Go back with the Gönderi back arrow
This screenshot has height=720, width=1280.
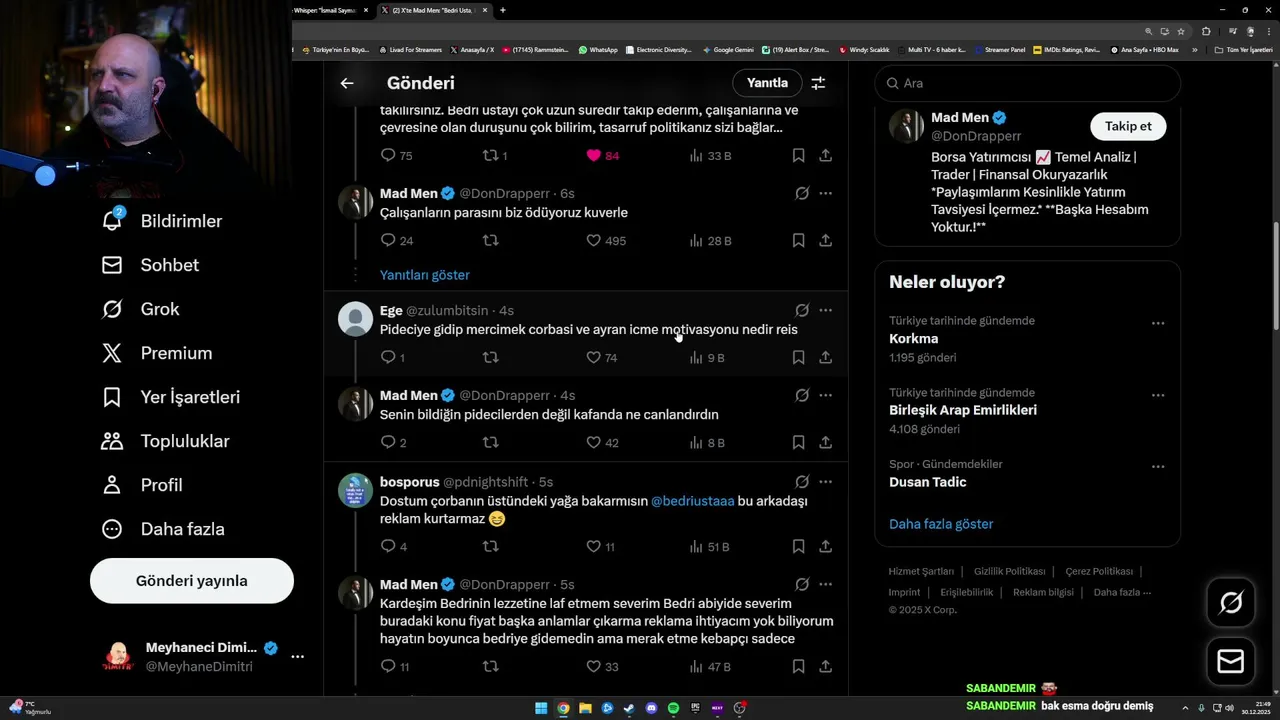[x=347, y=83]
